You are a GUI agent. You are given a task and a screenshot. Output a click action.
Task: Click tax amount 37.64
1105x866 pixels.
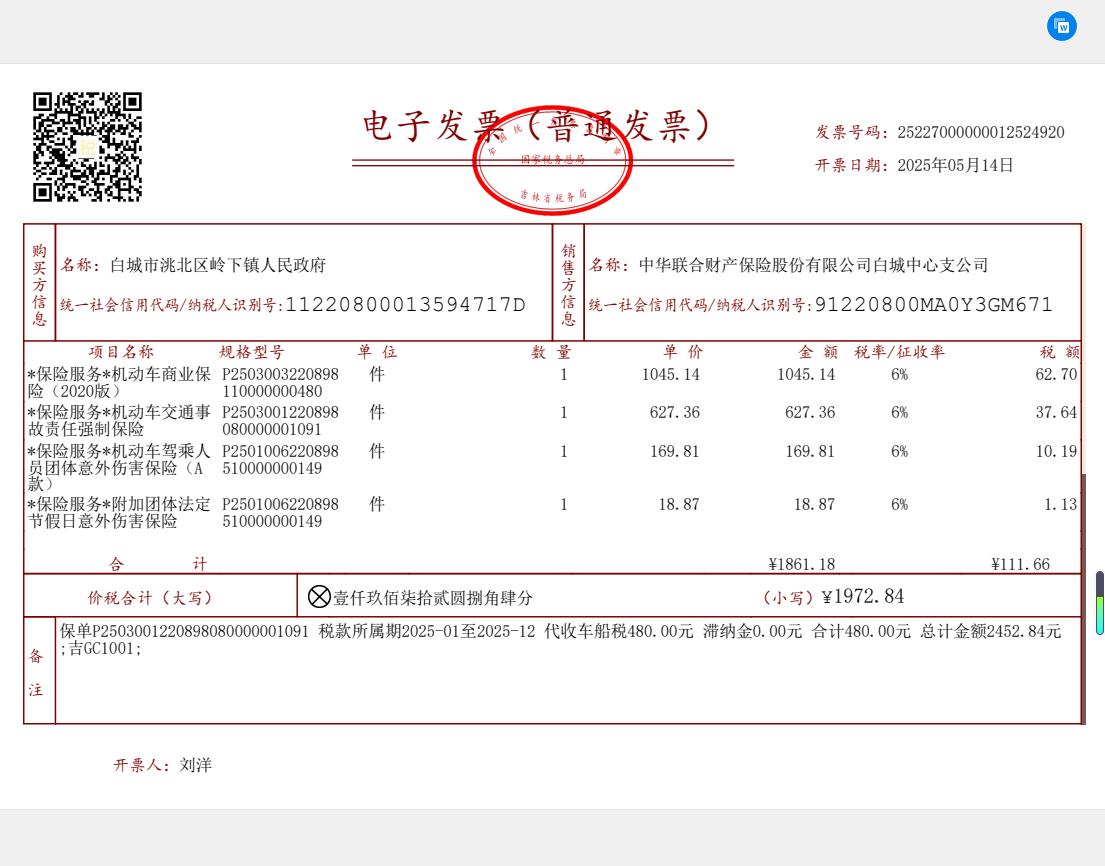pos(1056,412)
